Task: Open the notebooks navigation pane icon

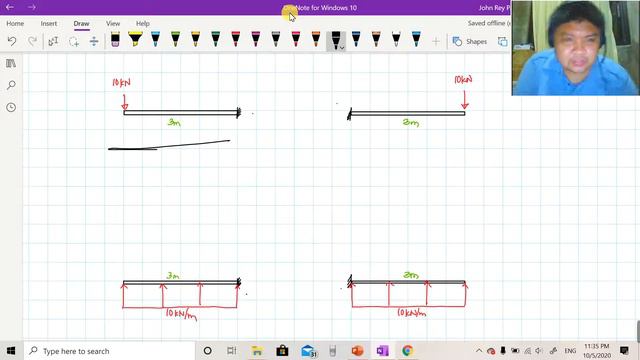Action: coord(11,63)
